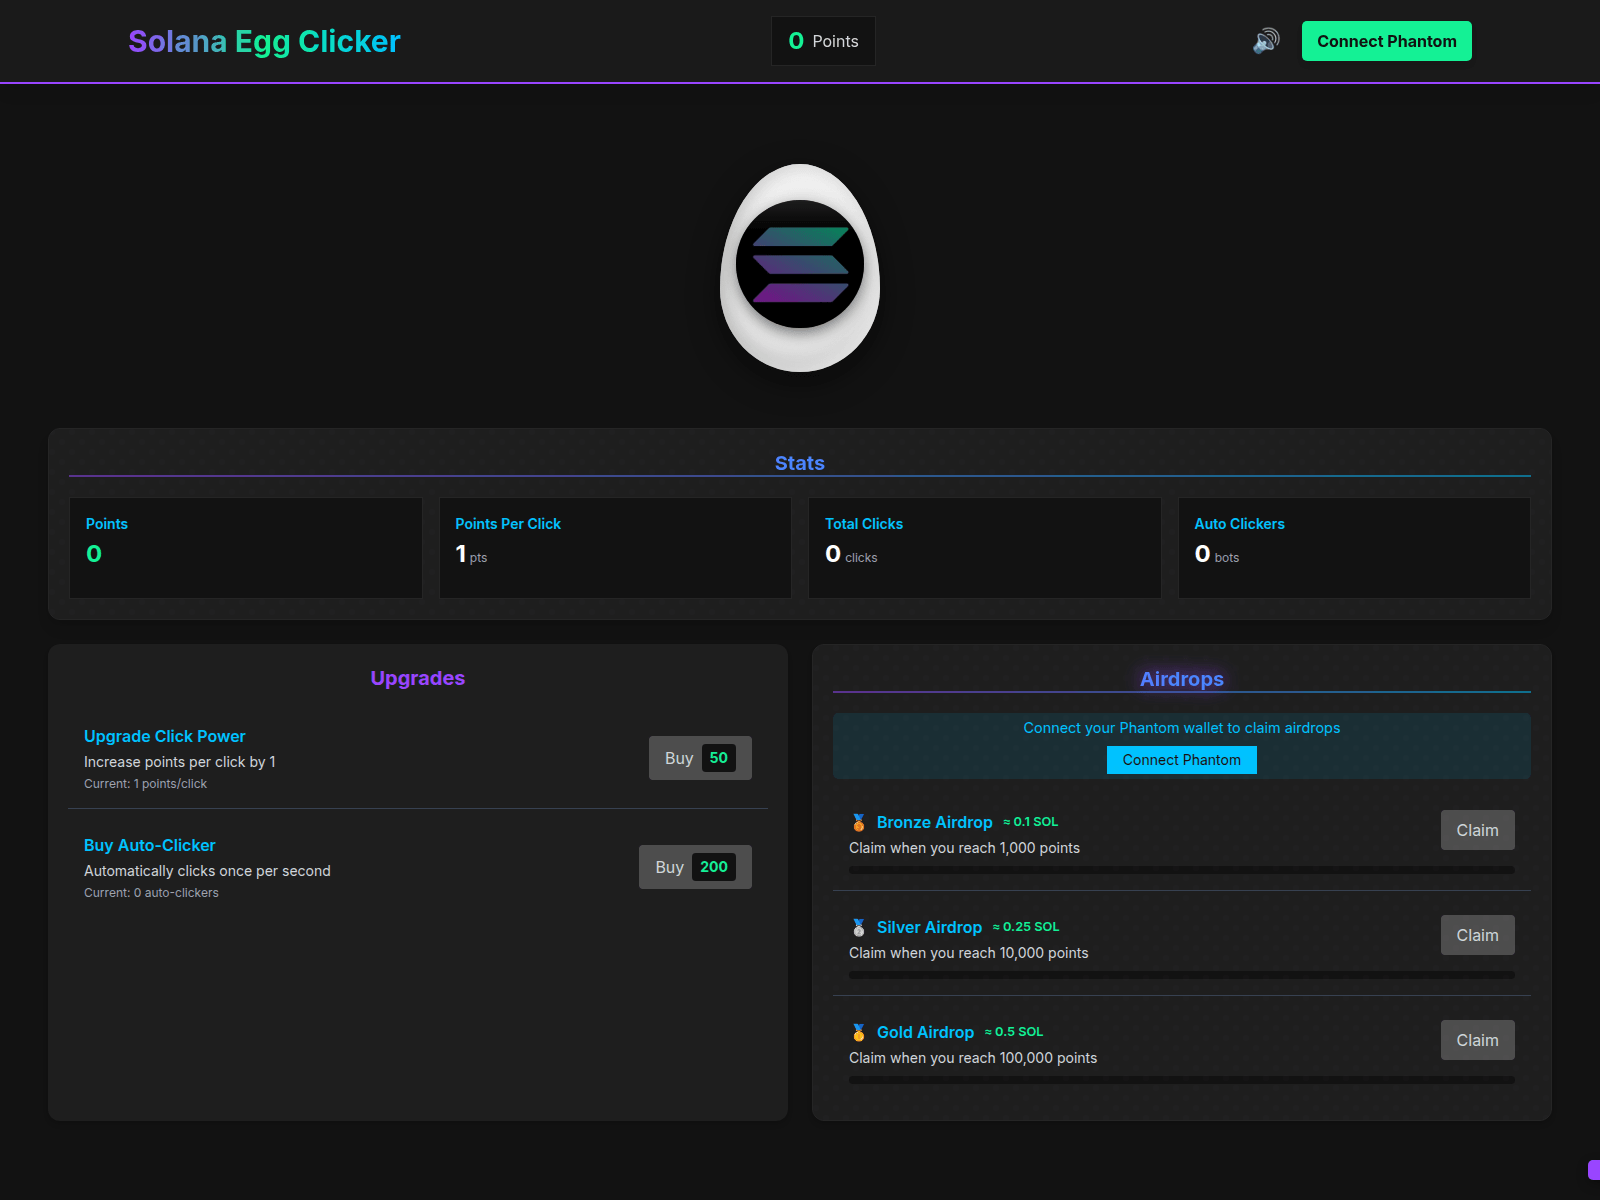This screenshot has height=1200, width=1600.
Task: Buy the Click Power upgrade for 50
Action: tap(700, 758)
